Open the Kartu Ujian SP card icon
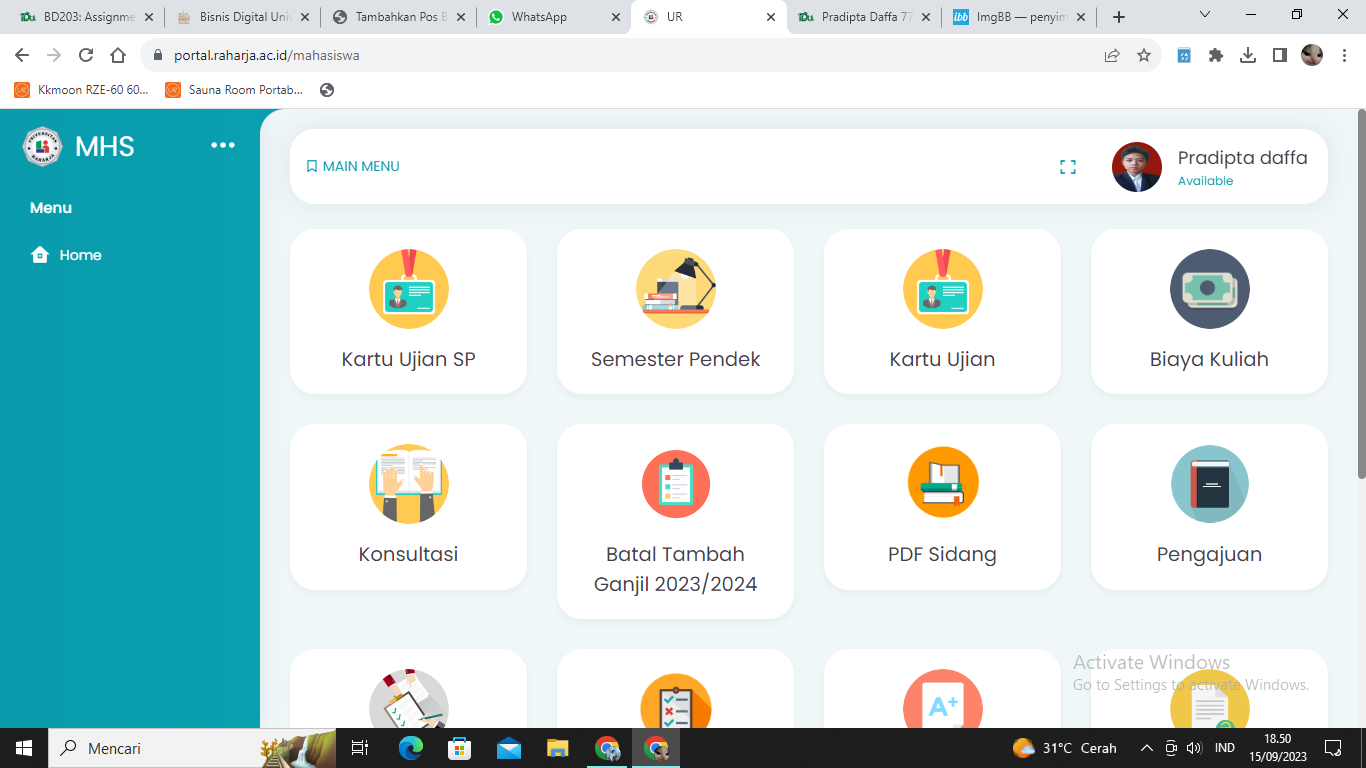The image size is (1366, 768). click(408, 289)
